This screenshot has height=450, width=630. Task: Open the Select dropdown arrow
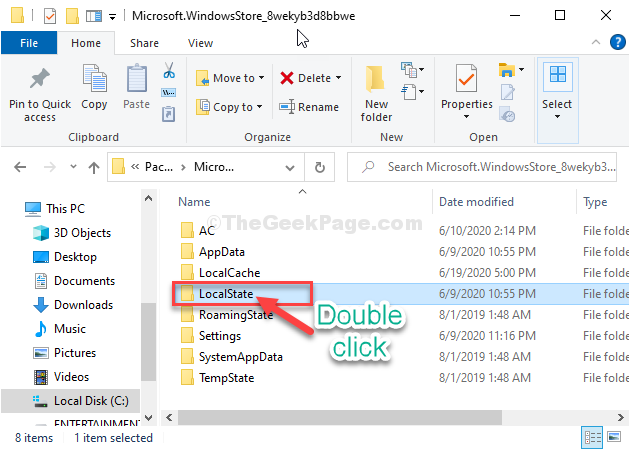[x=557, y=117]
